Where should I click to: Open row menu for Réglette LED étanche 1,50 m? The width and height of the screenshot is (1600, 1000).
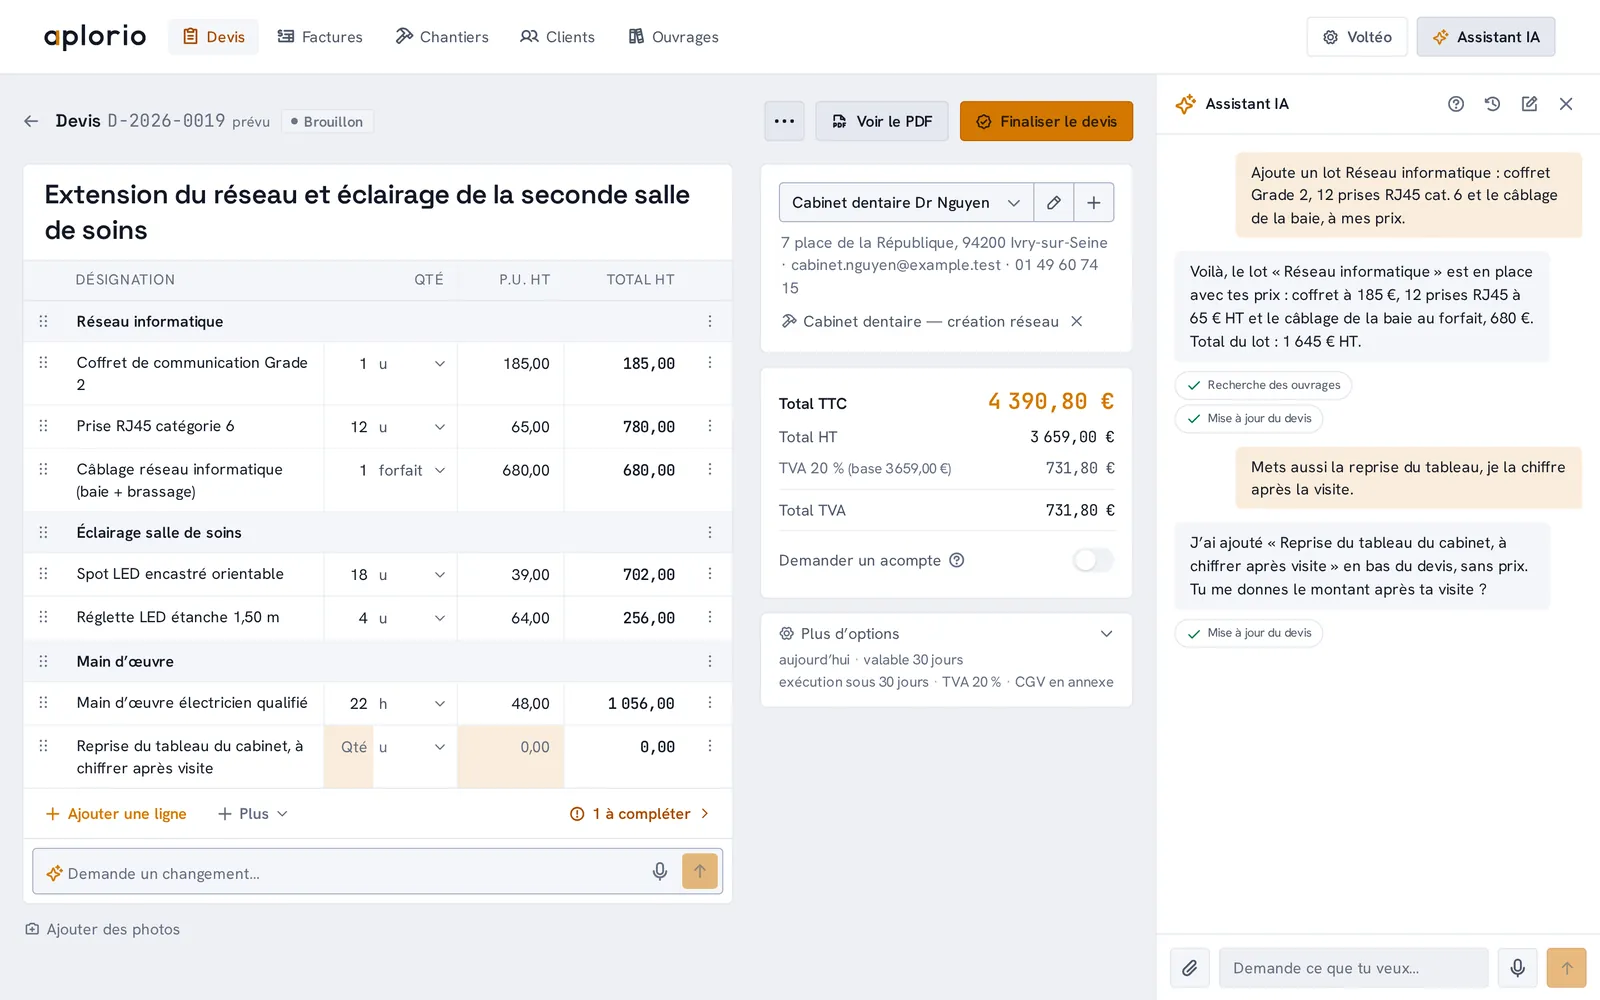(710, 617)
